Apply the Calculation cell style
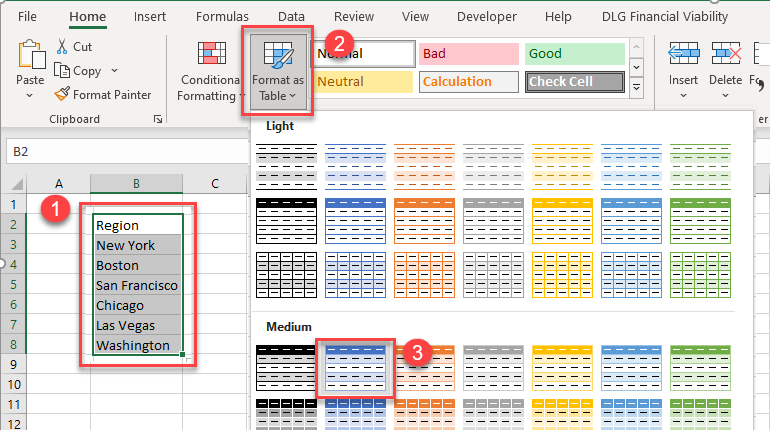 (x=466, y=82)
